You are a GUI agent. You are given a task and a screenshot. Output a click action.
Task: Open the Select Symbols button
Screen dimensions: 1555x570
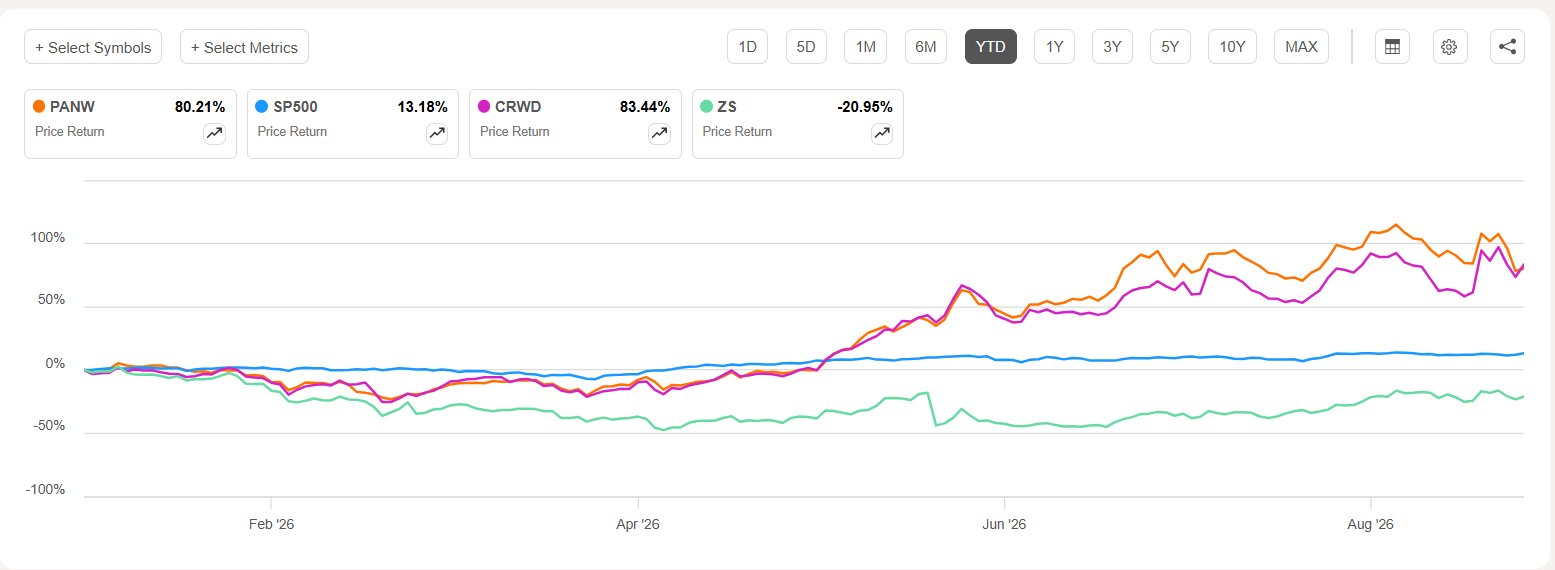pos(93,47)
